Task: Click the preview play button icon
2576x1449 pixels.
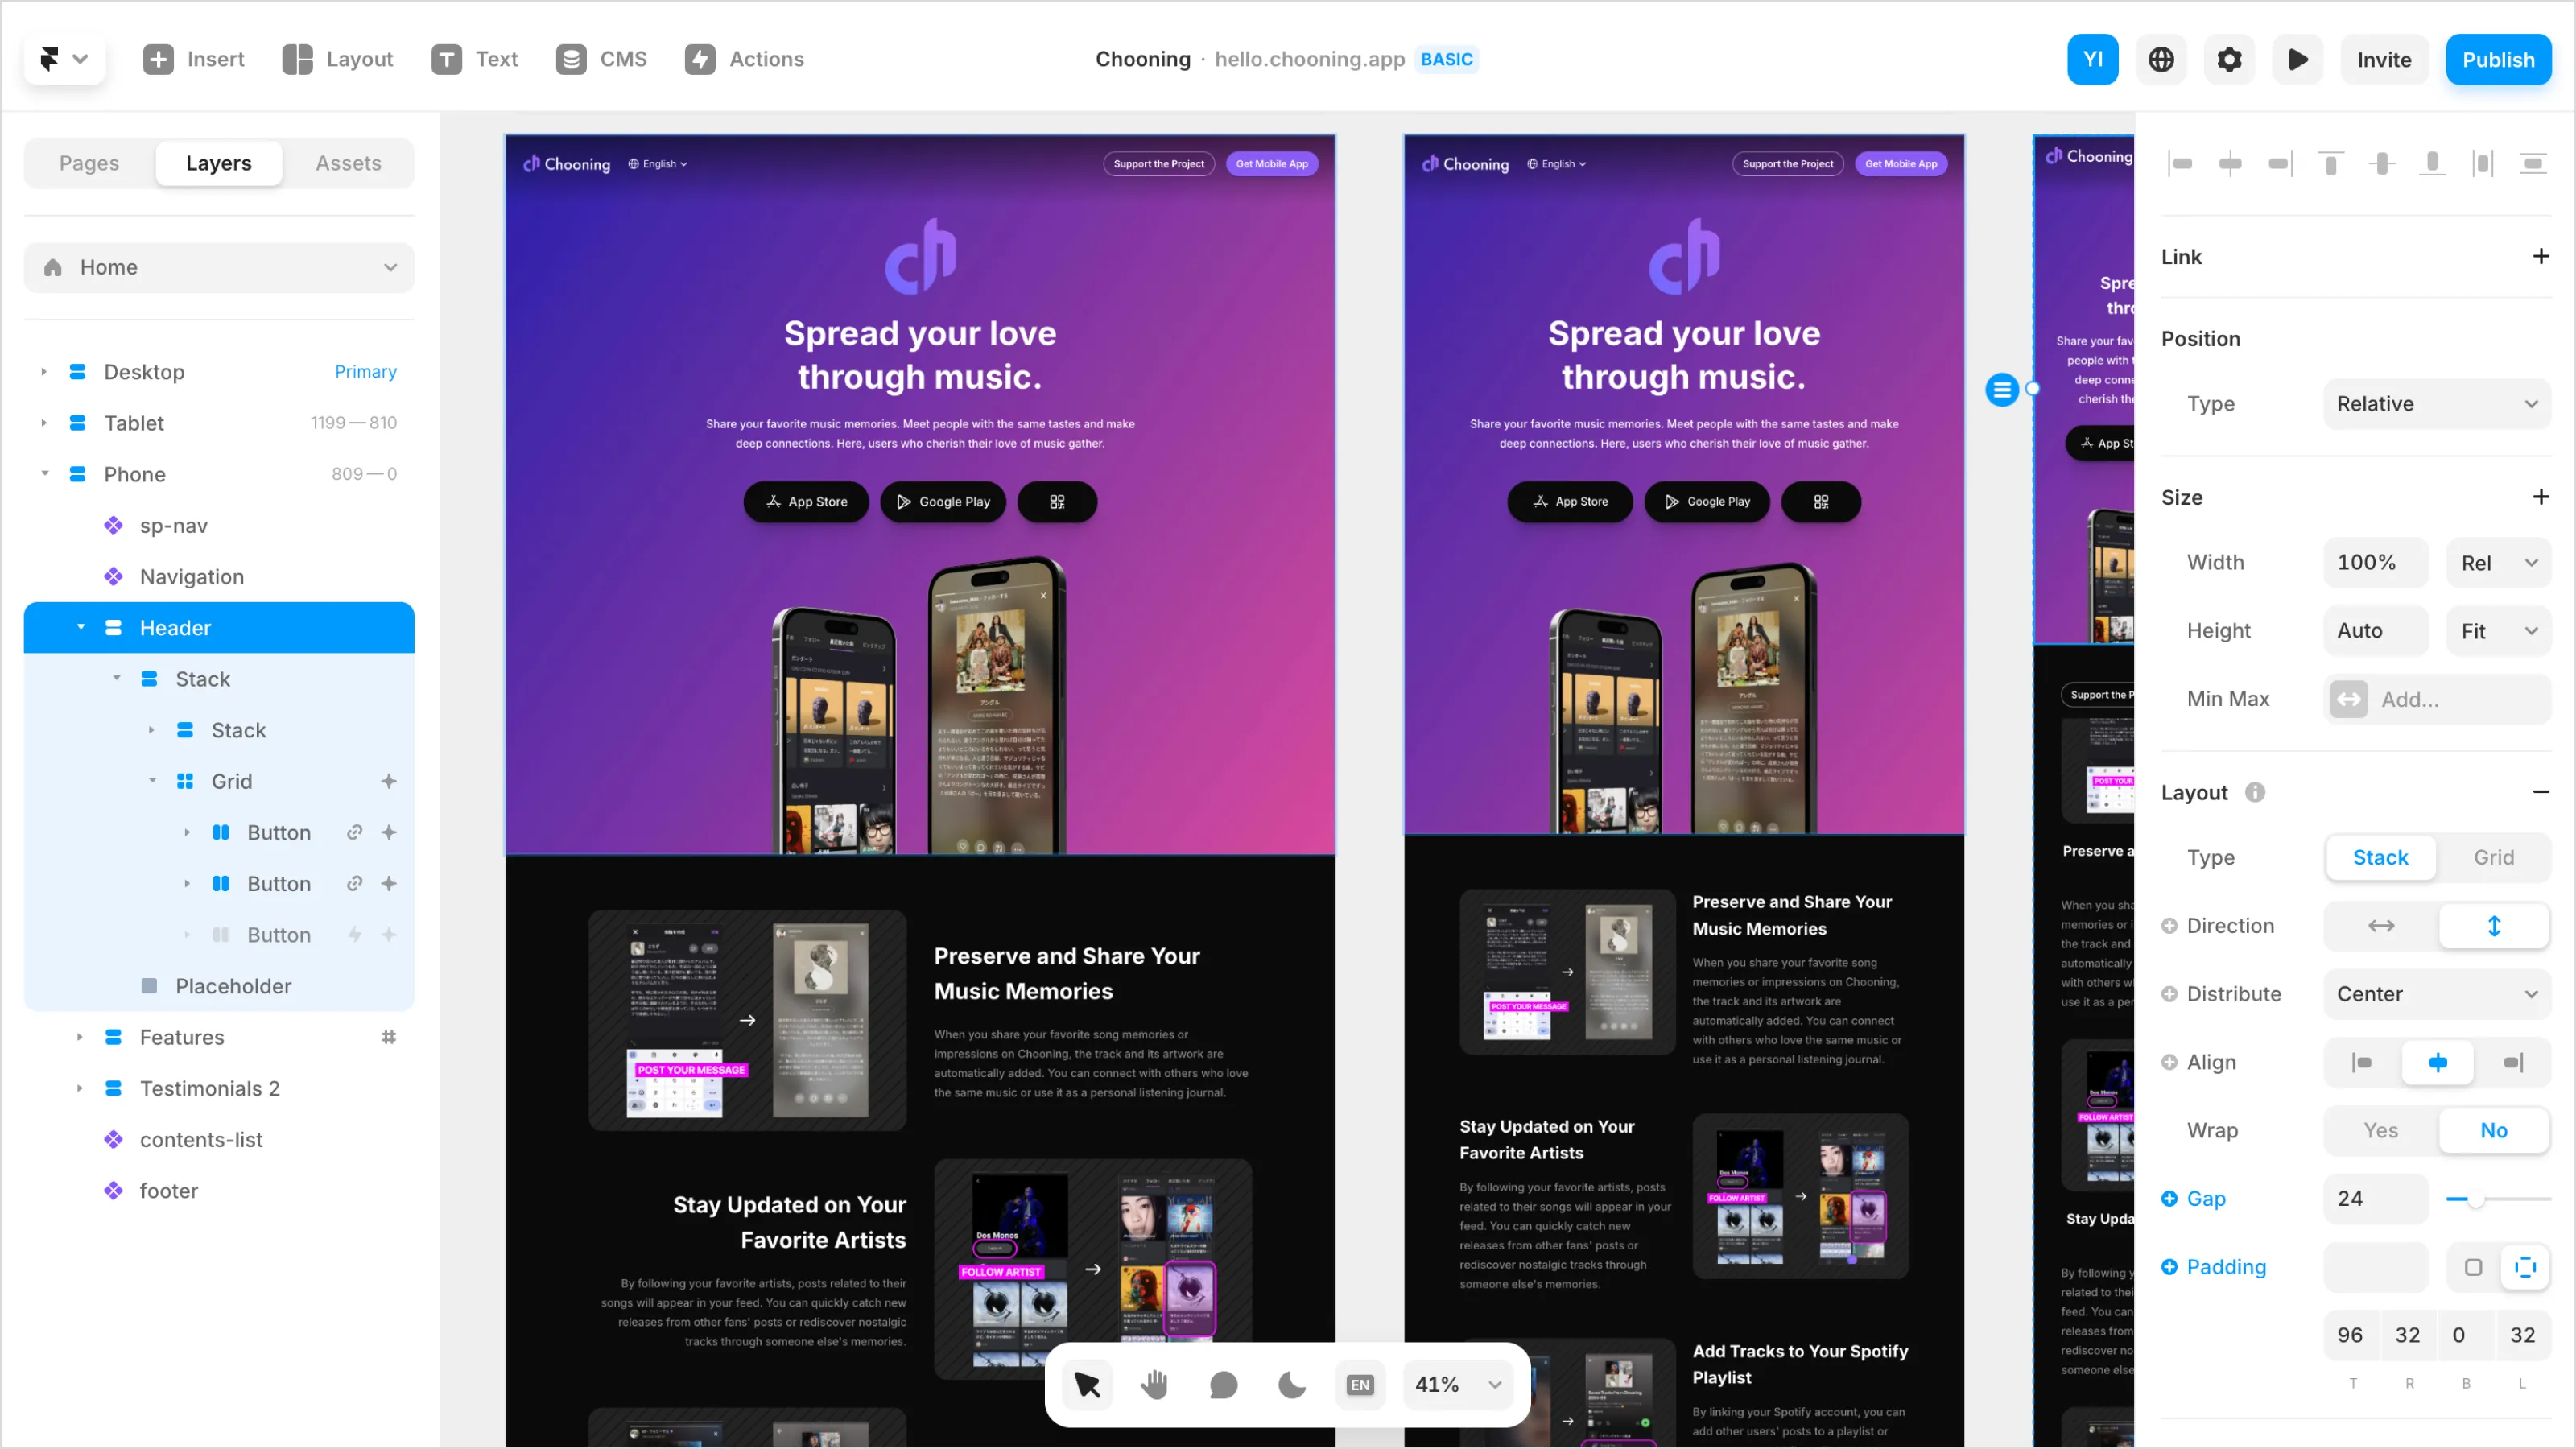Action: (x=2297, y=59)
